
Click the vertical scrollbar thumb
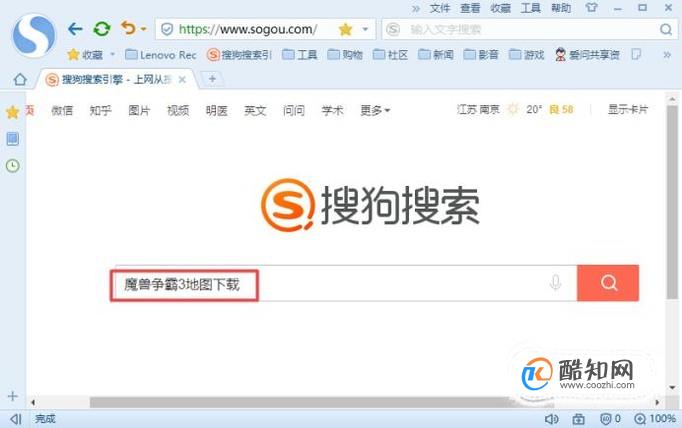(x=672, y=202)
